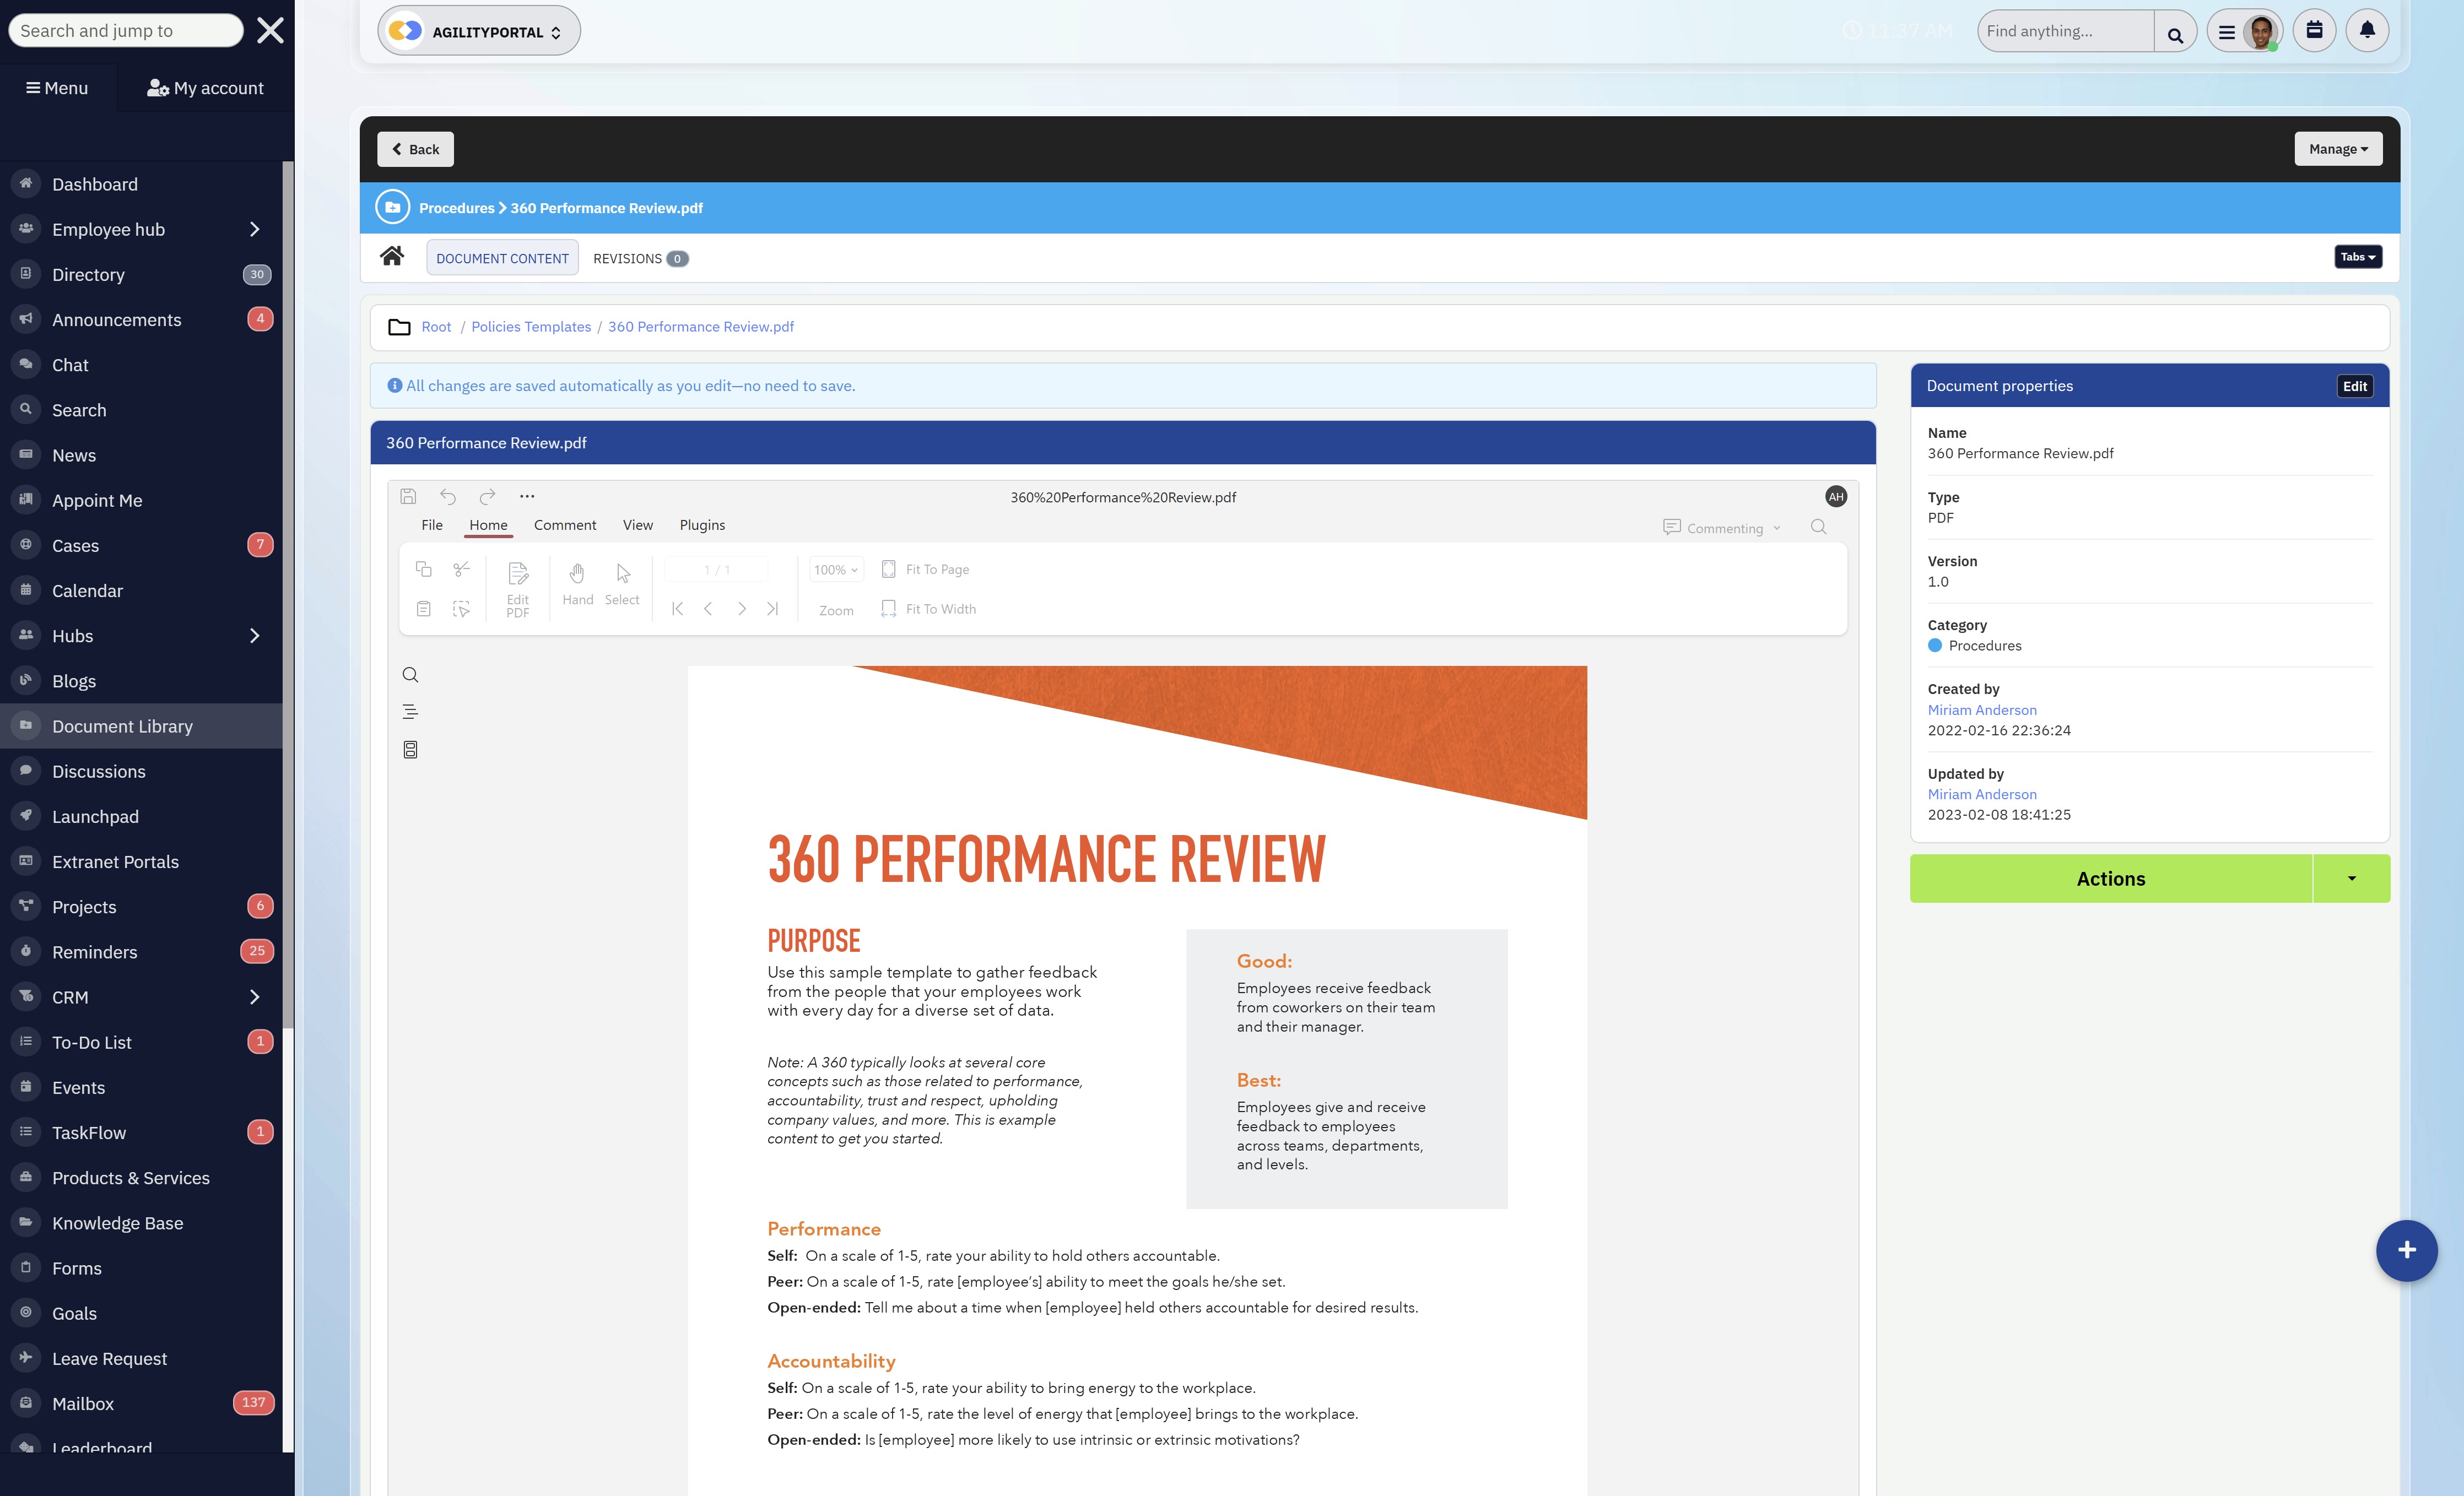Expand the Employee hub submenu
The height and width of the screenshot is (1496, 2464).
click(x=254, y=229)
